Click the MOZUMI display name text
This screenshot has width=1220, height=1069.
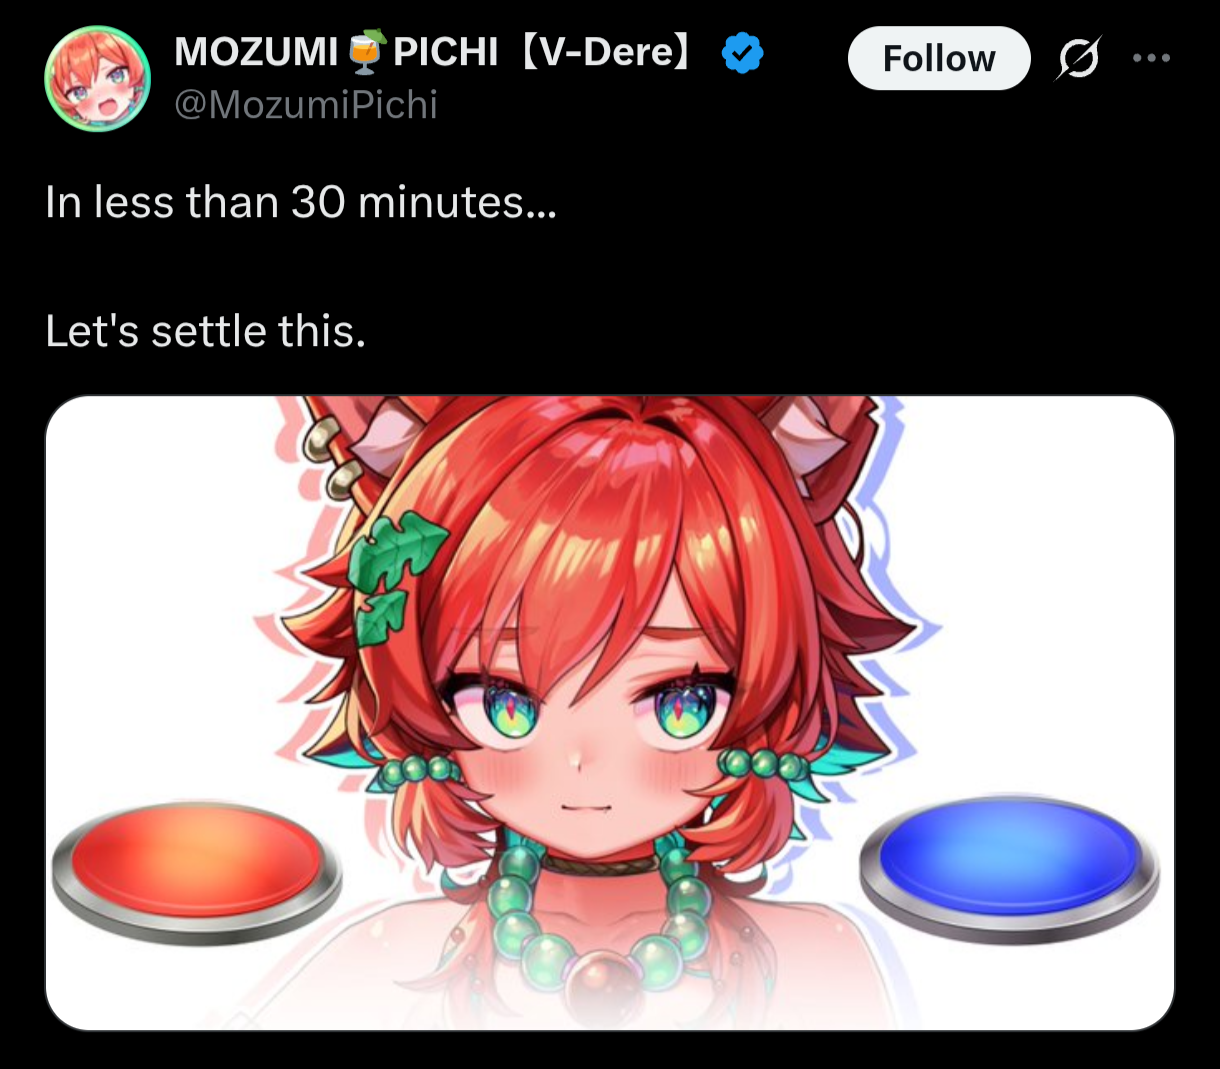tap(256, 52)
